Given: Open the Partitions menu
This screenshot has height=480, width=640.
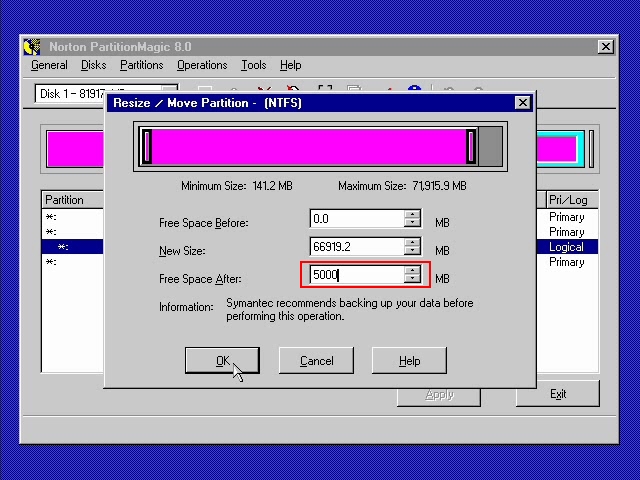Looking at the screenshot, I should (142, 65).
